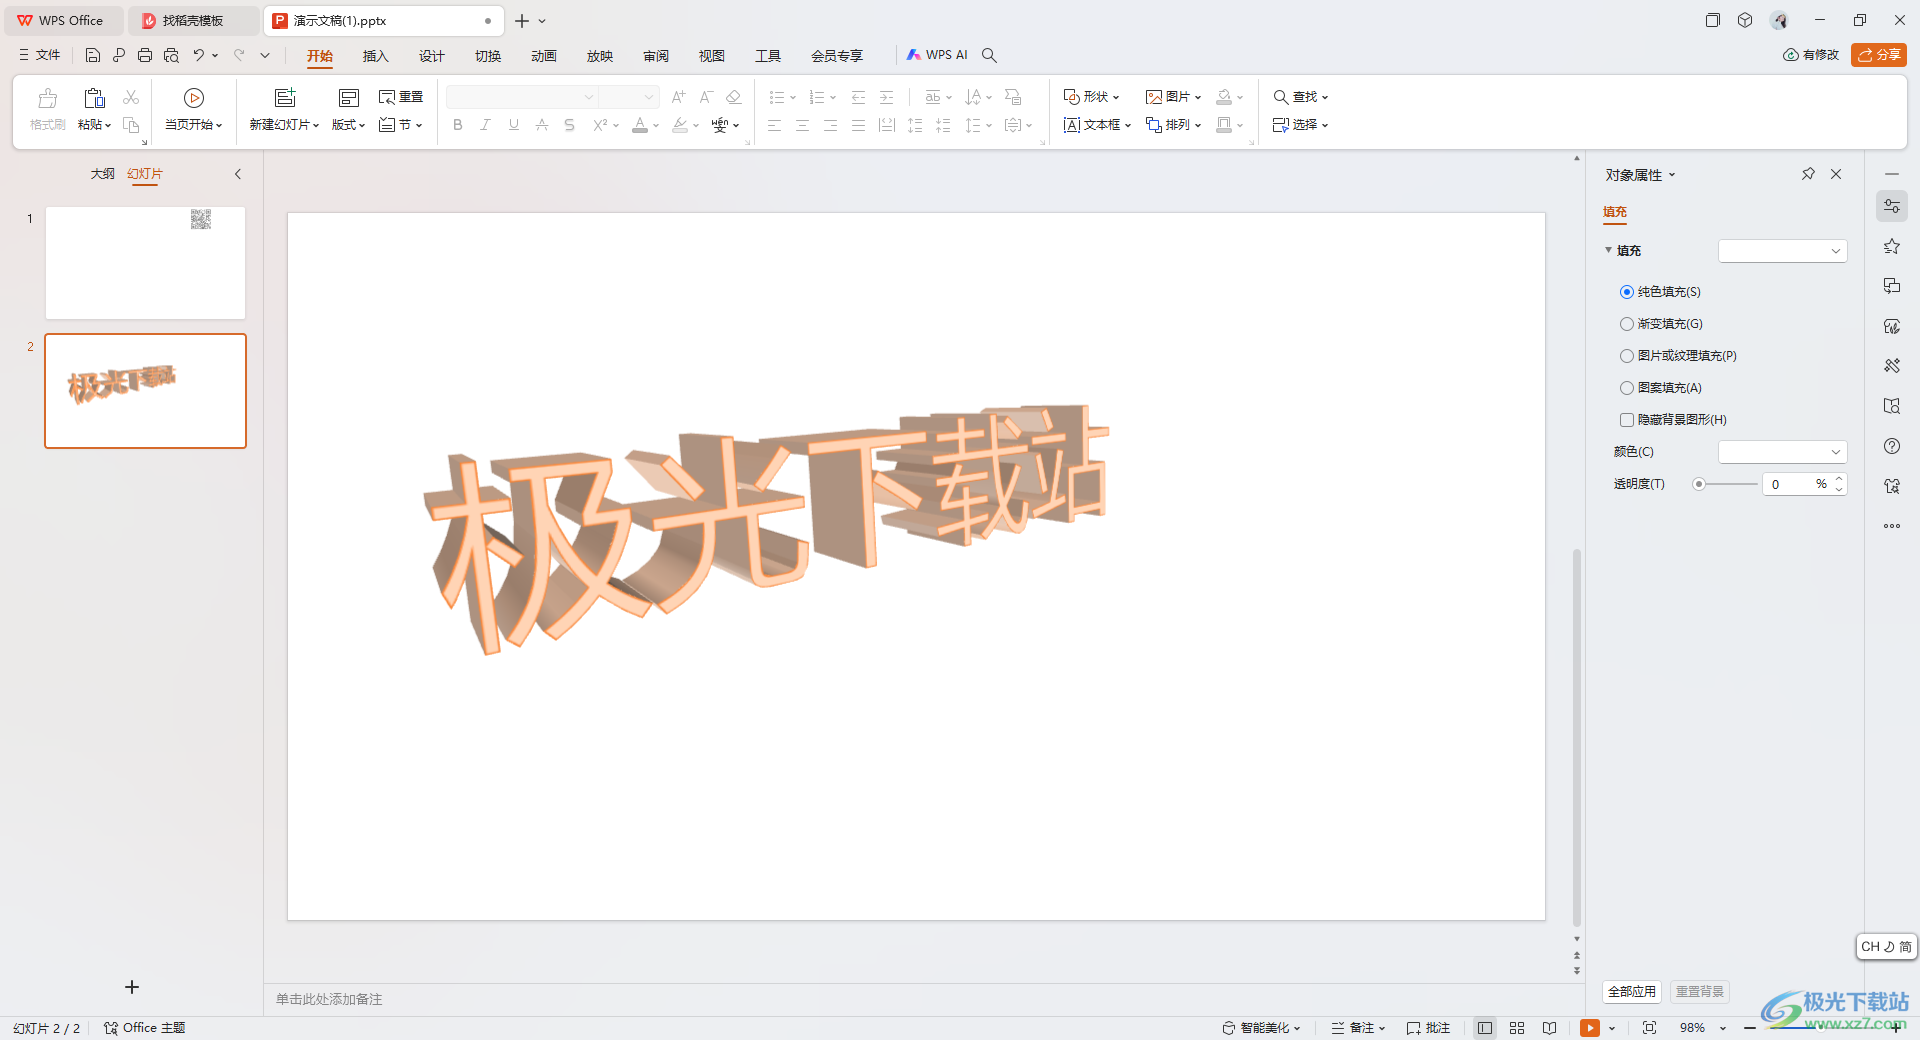Expand the Color (颜色) dropdown
The height and width of the screenshot is (1040, 1920).
tap(1782, 452)
